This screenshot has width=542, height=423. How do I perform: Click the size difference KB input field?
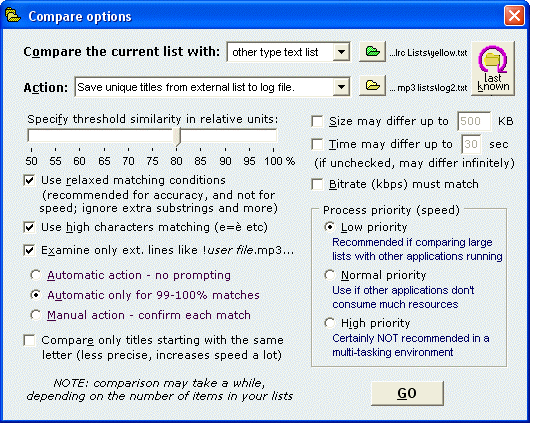click(x=474, y=121)
